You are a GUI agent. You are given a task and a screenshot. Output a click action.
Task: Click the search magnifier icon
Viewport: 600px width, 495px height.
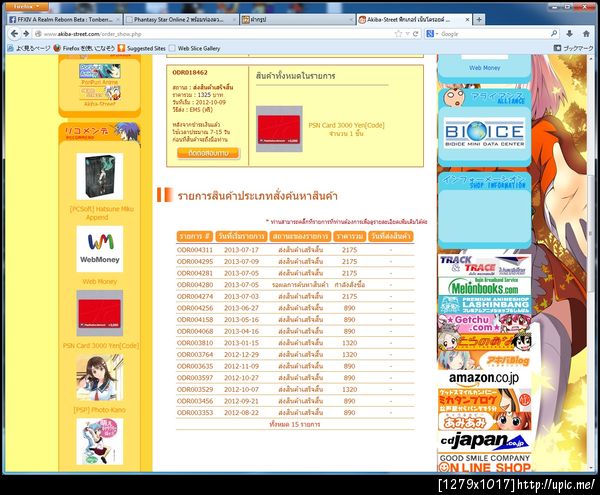554,34
